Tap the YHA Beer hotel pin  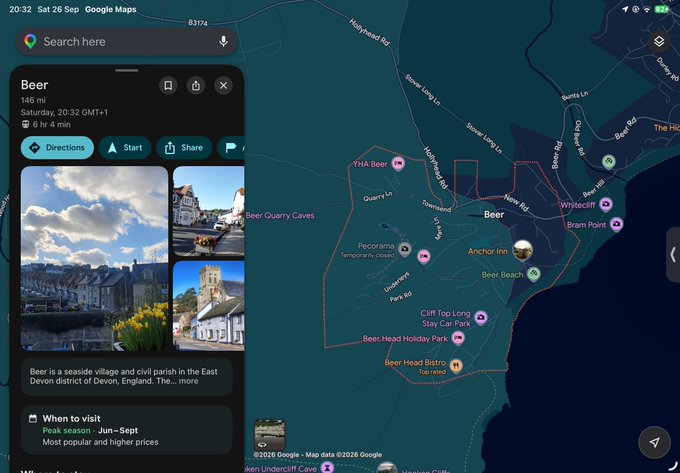click(398, 164)
